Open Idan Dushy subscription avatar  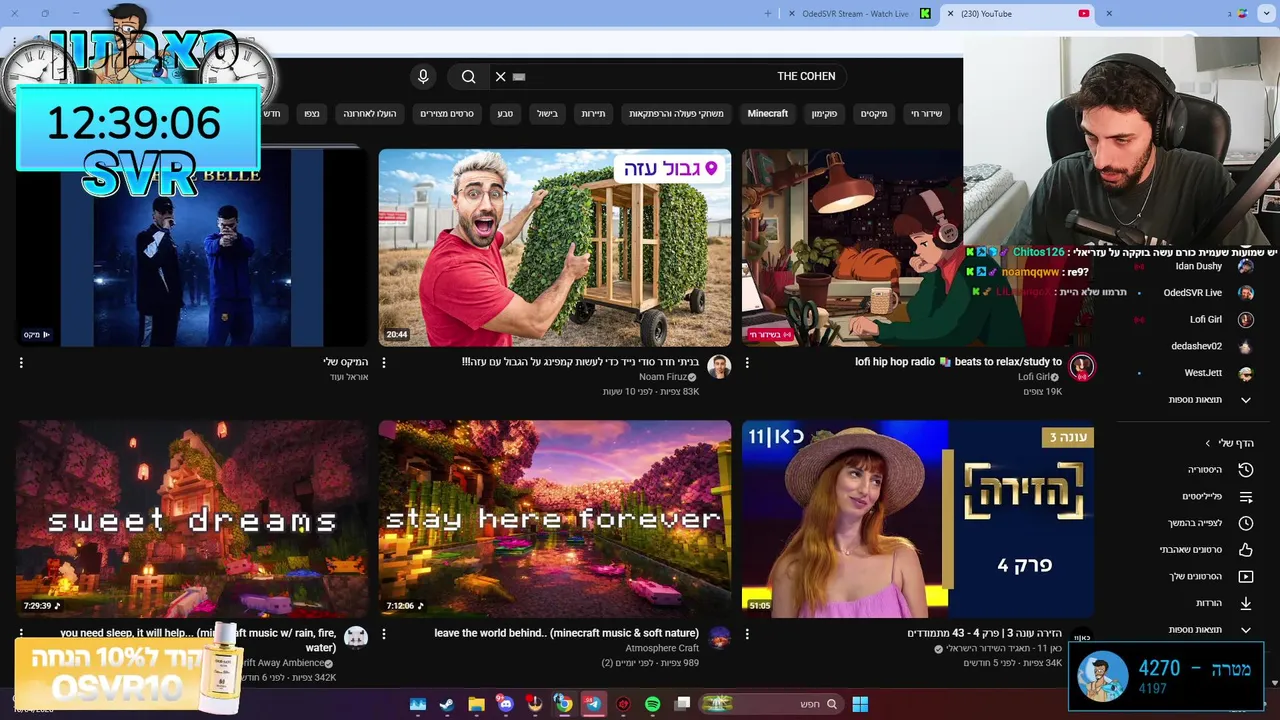tap(1245, 266)
